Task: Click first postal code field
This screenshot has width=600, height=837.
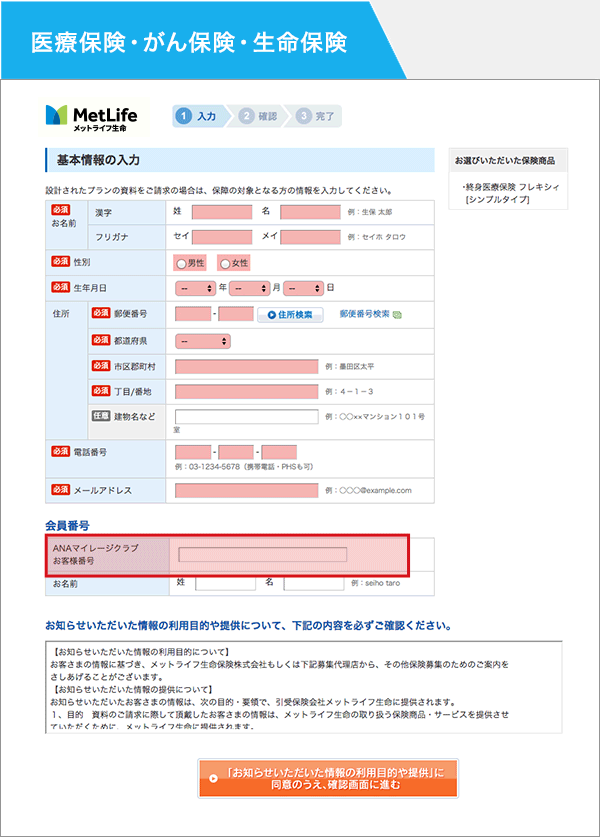Action: pyautogui.click(x=193, y=314)
